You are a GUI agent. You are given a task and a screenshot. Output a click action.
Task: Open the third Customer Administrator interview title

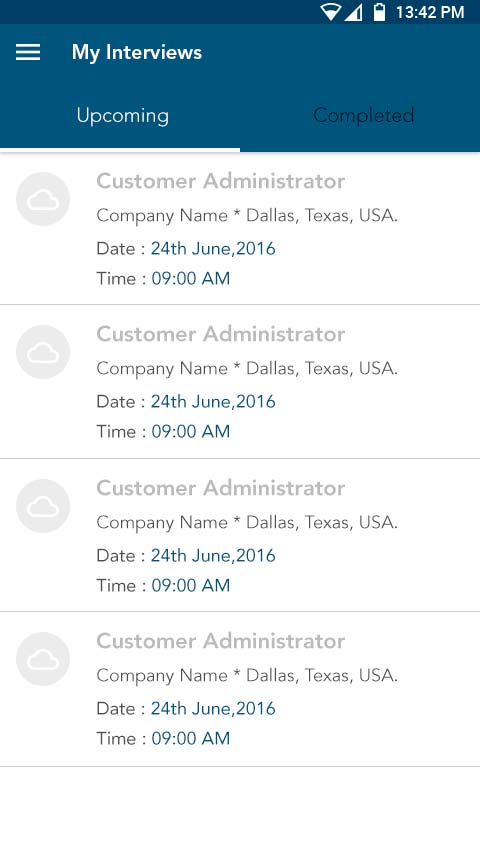click(x=221, y=487)
